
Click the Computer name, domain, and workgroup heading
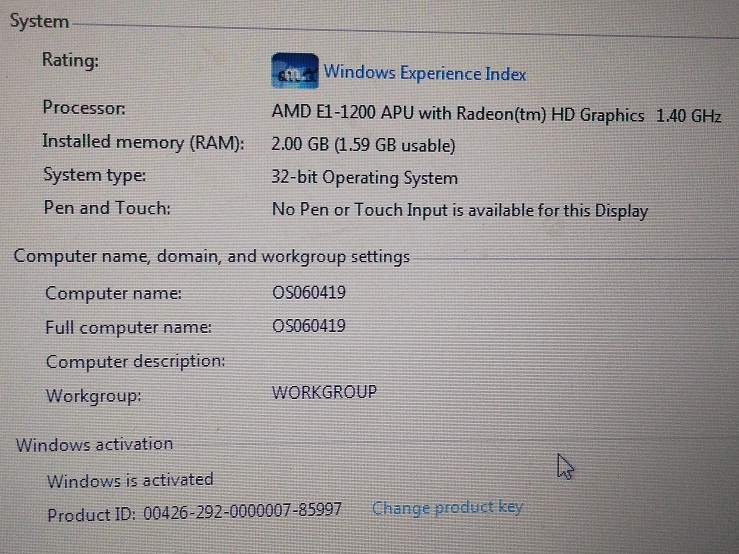[x=212, y=256]
